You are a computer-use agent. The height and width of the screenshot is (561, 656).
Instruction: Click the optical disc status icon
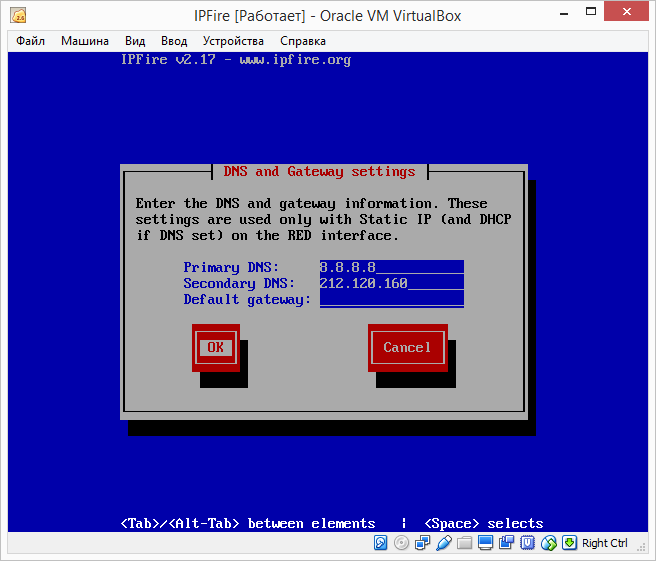pos(401,543)
